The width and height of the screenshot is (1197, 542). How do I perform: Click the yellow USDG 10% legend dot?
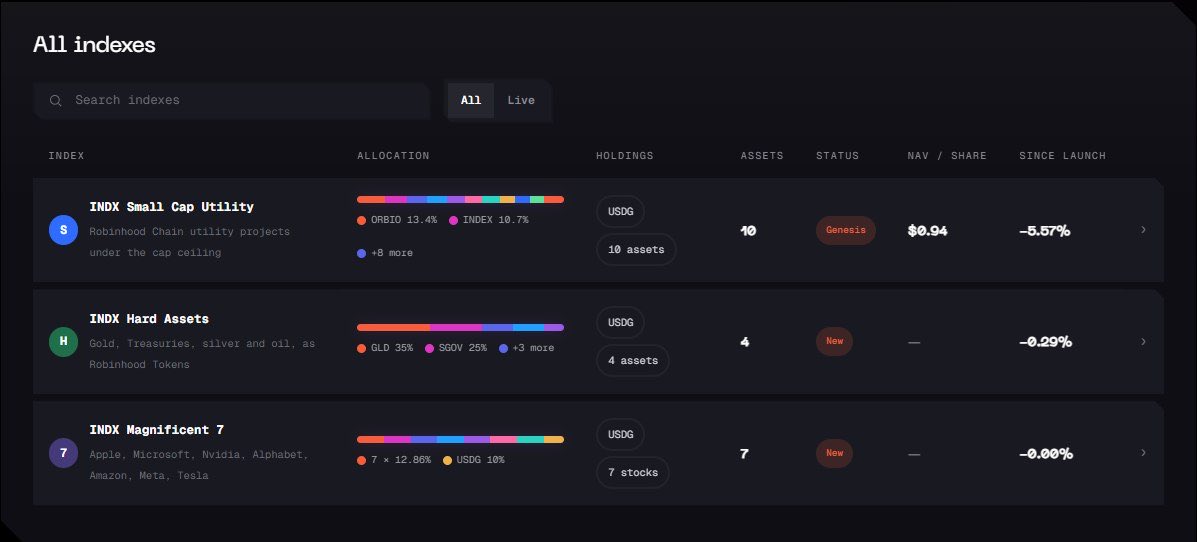tap(447, 460)
